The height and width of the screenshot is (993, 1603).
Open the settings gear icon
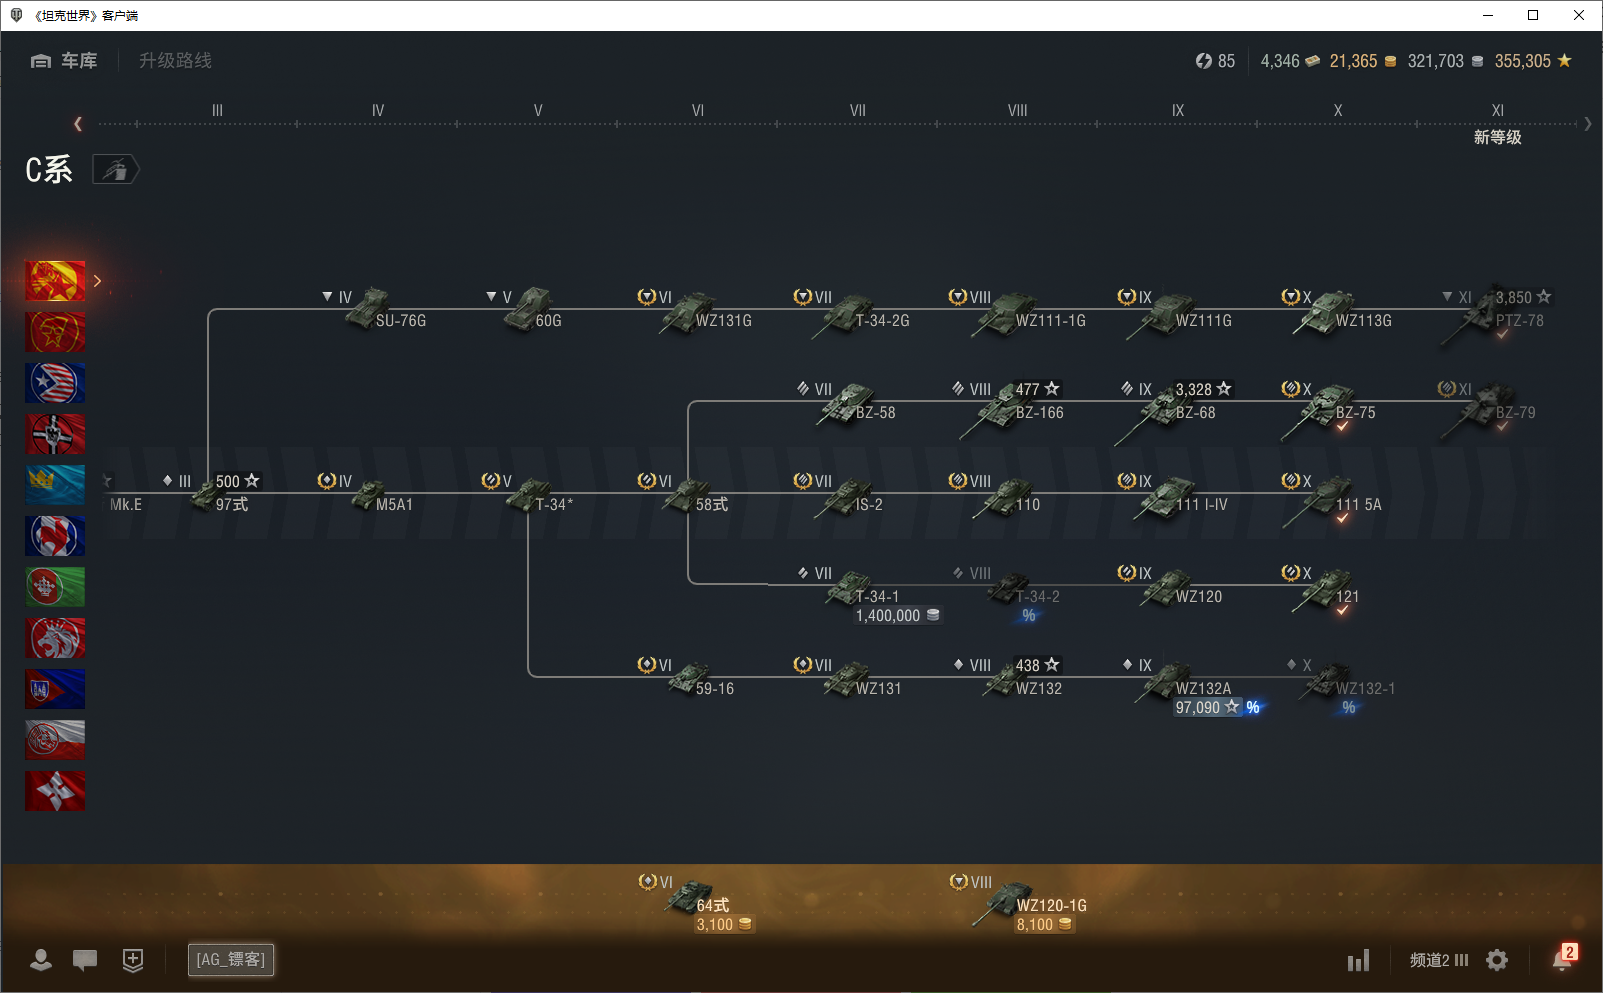1497,960
